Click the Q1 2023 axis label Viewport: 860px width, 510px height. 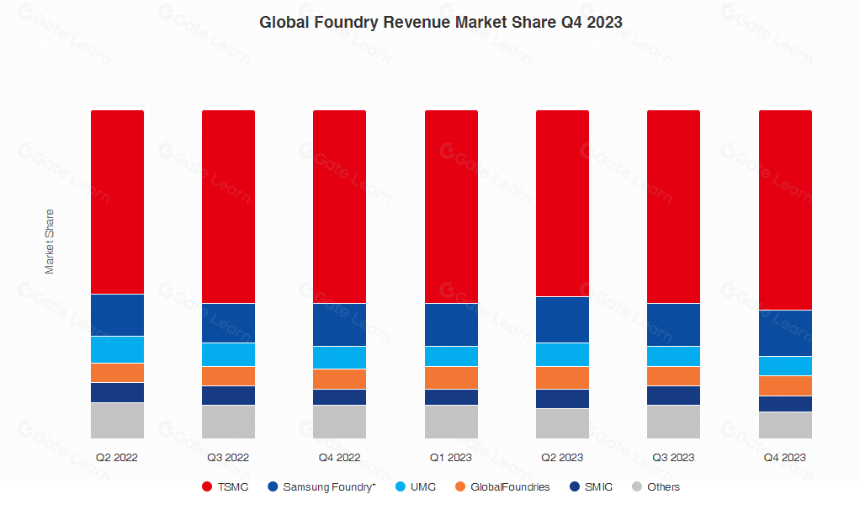pyautogui.click(x=451, y=457)
